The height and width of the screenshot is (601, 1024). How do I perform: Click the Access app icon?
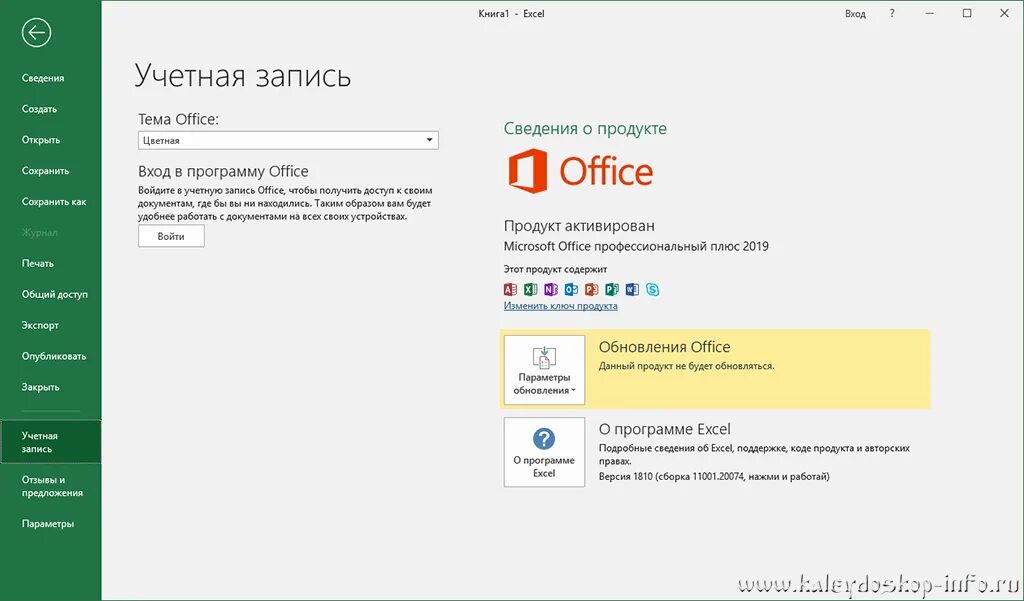510,289
